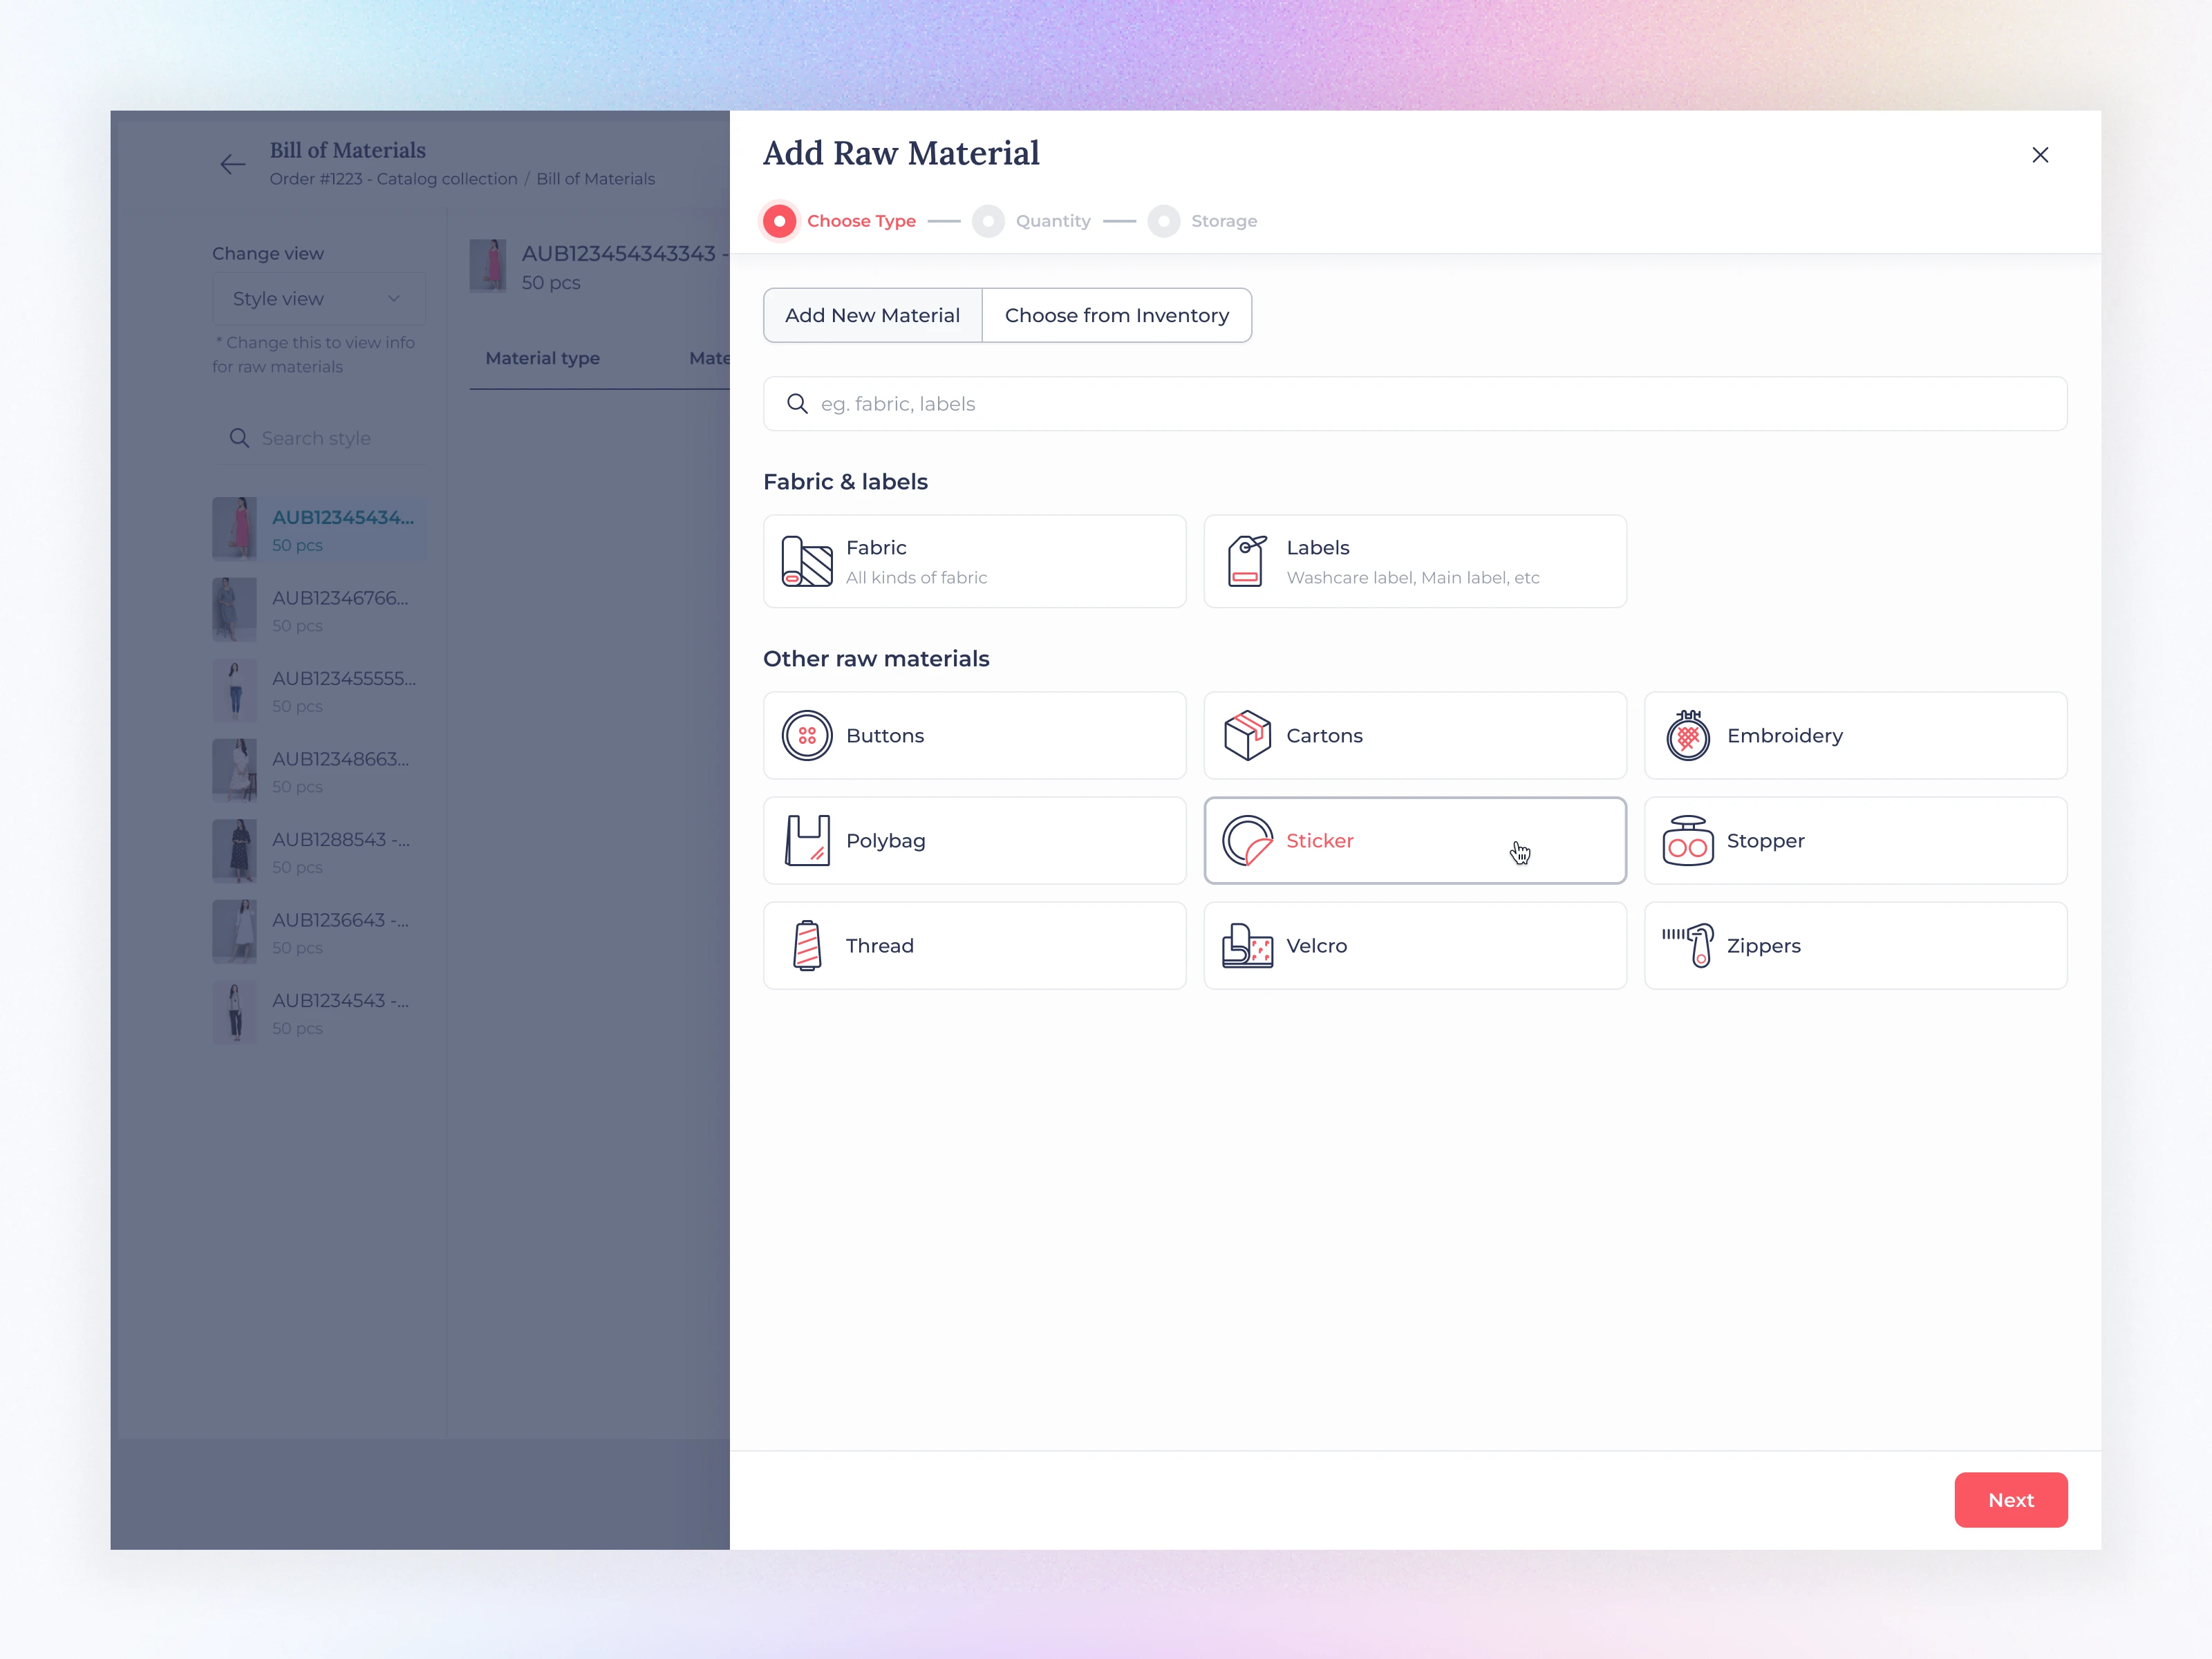The image size is (2212, 1659).
Task: Click the raw material search field
Action: tap(1414, 404)
